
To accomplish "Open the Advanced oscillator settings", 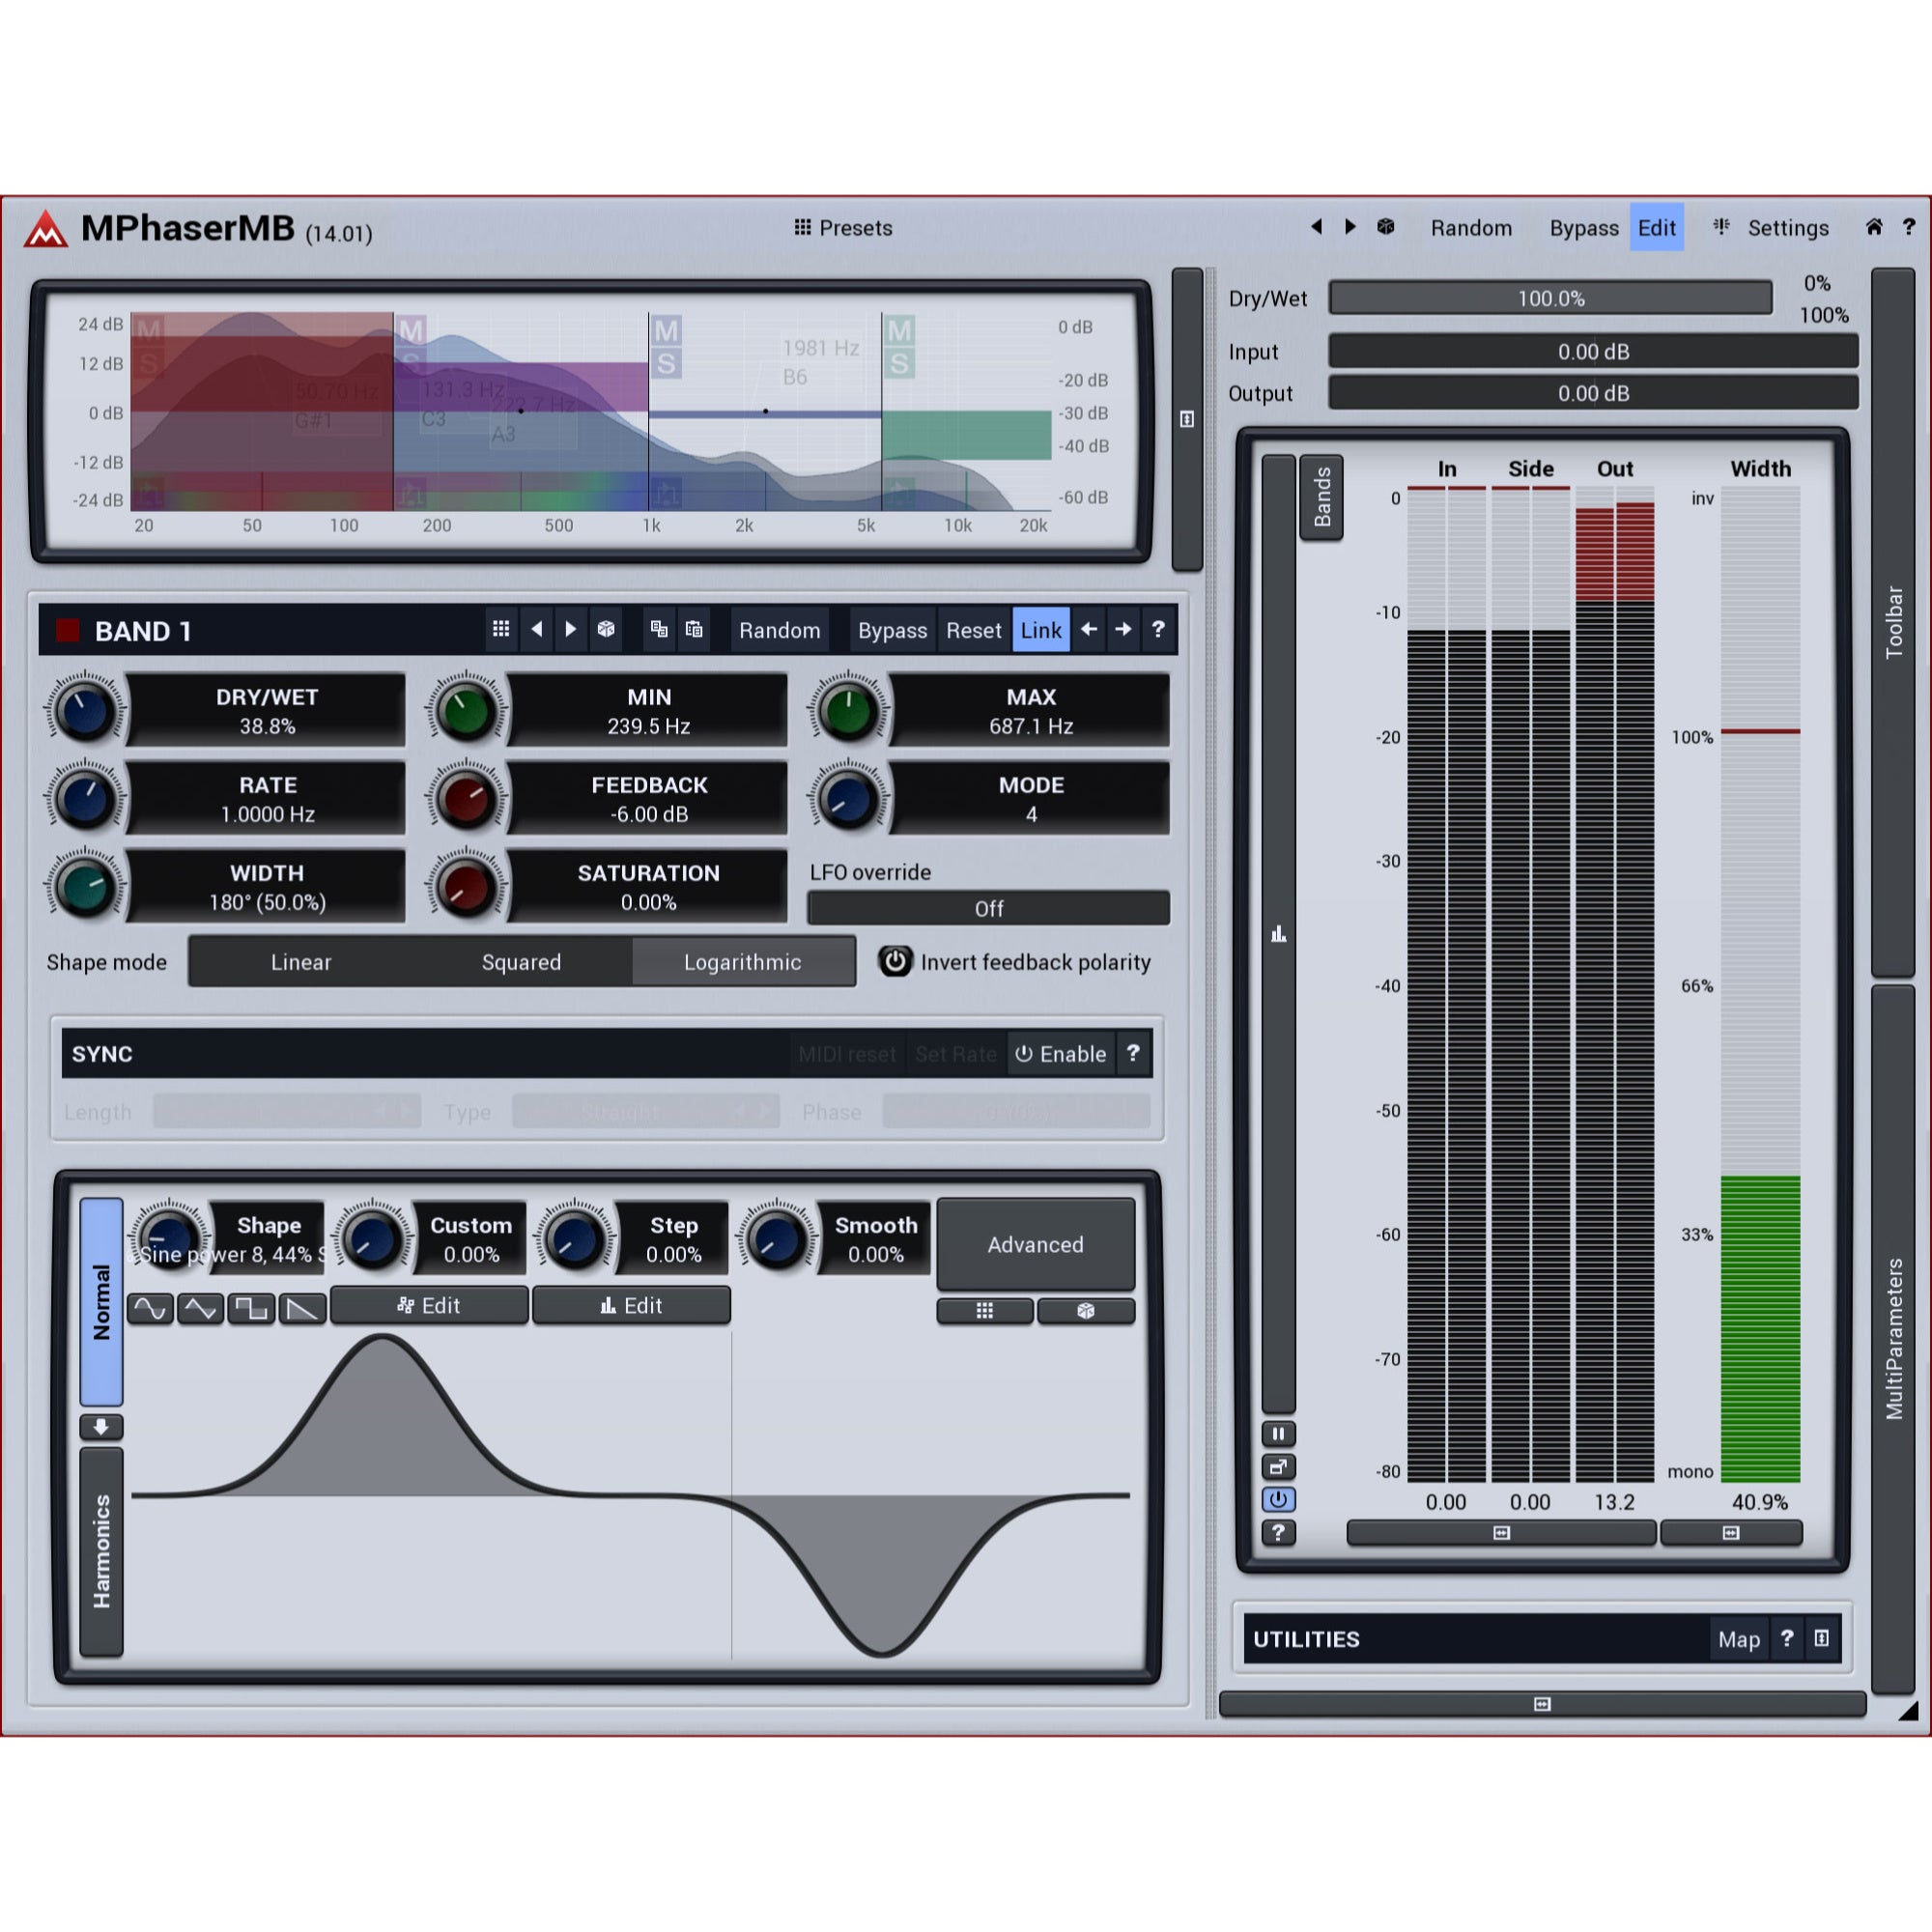I will pos(1035,1244).
